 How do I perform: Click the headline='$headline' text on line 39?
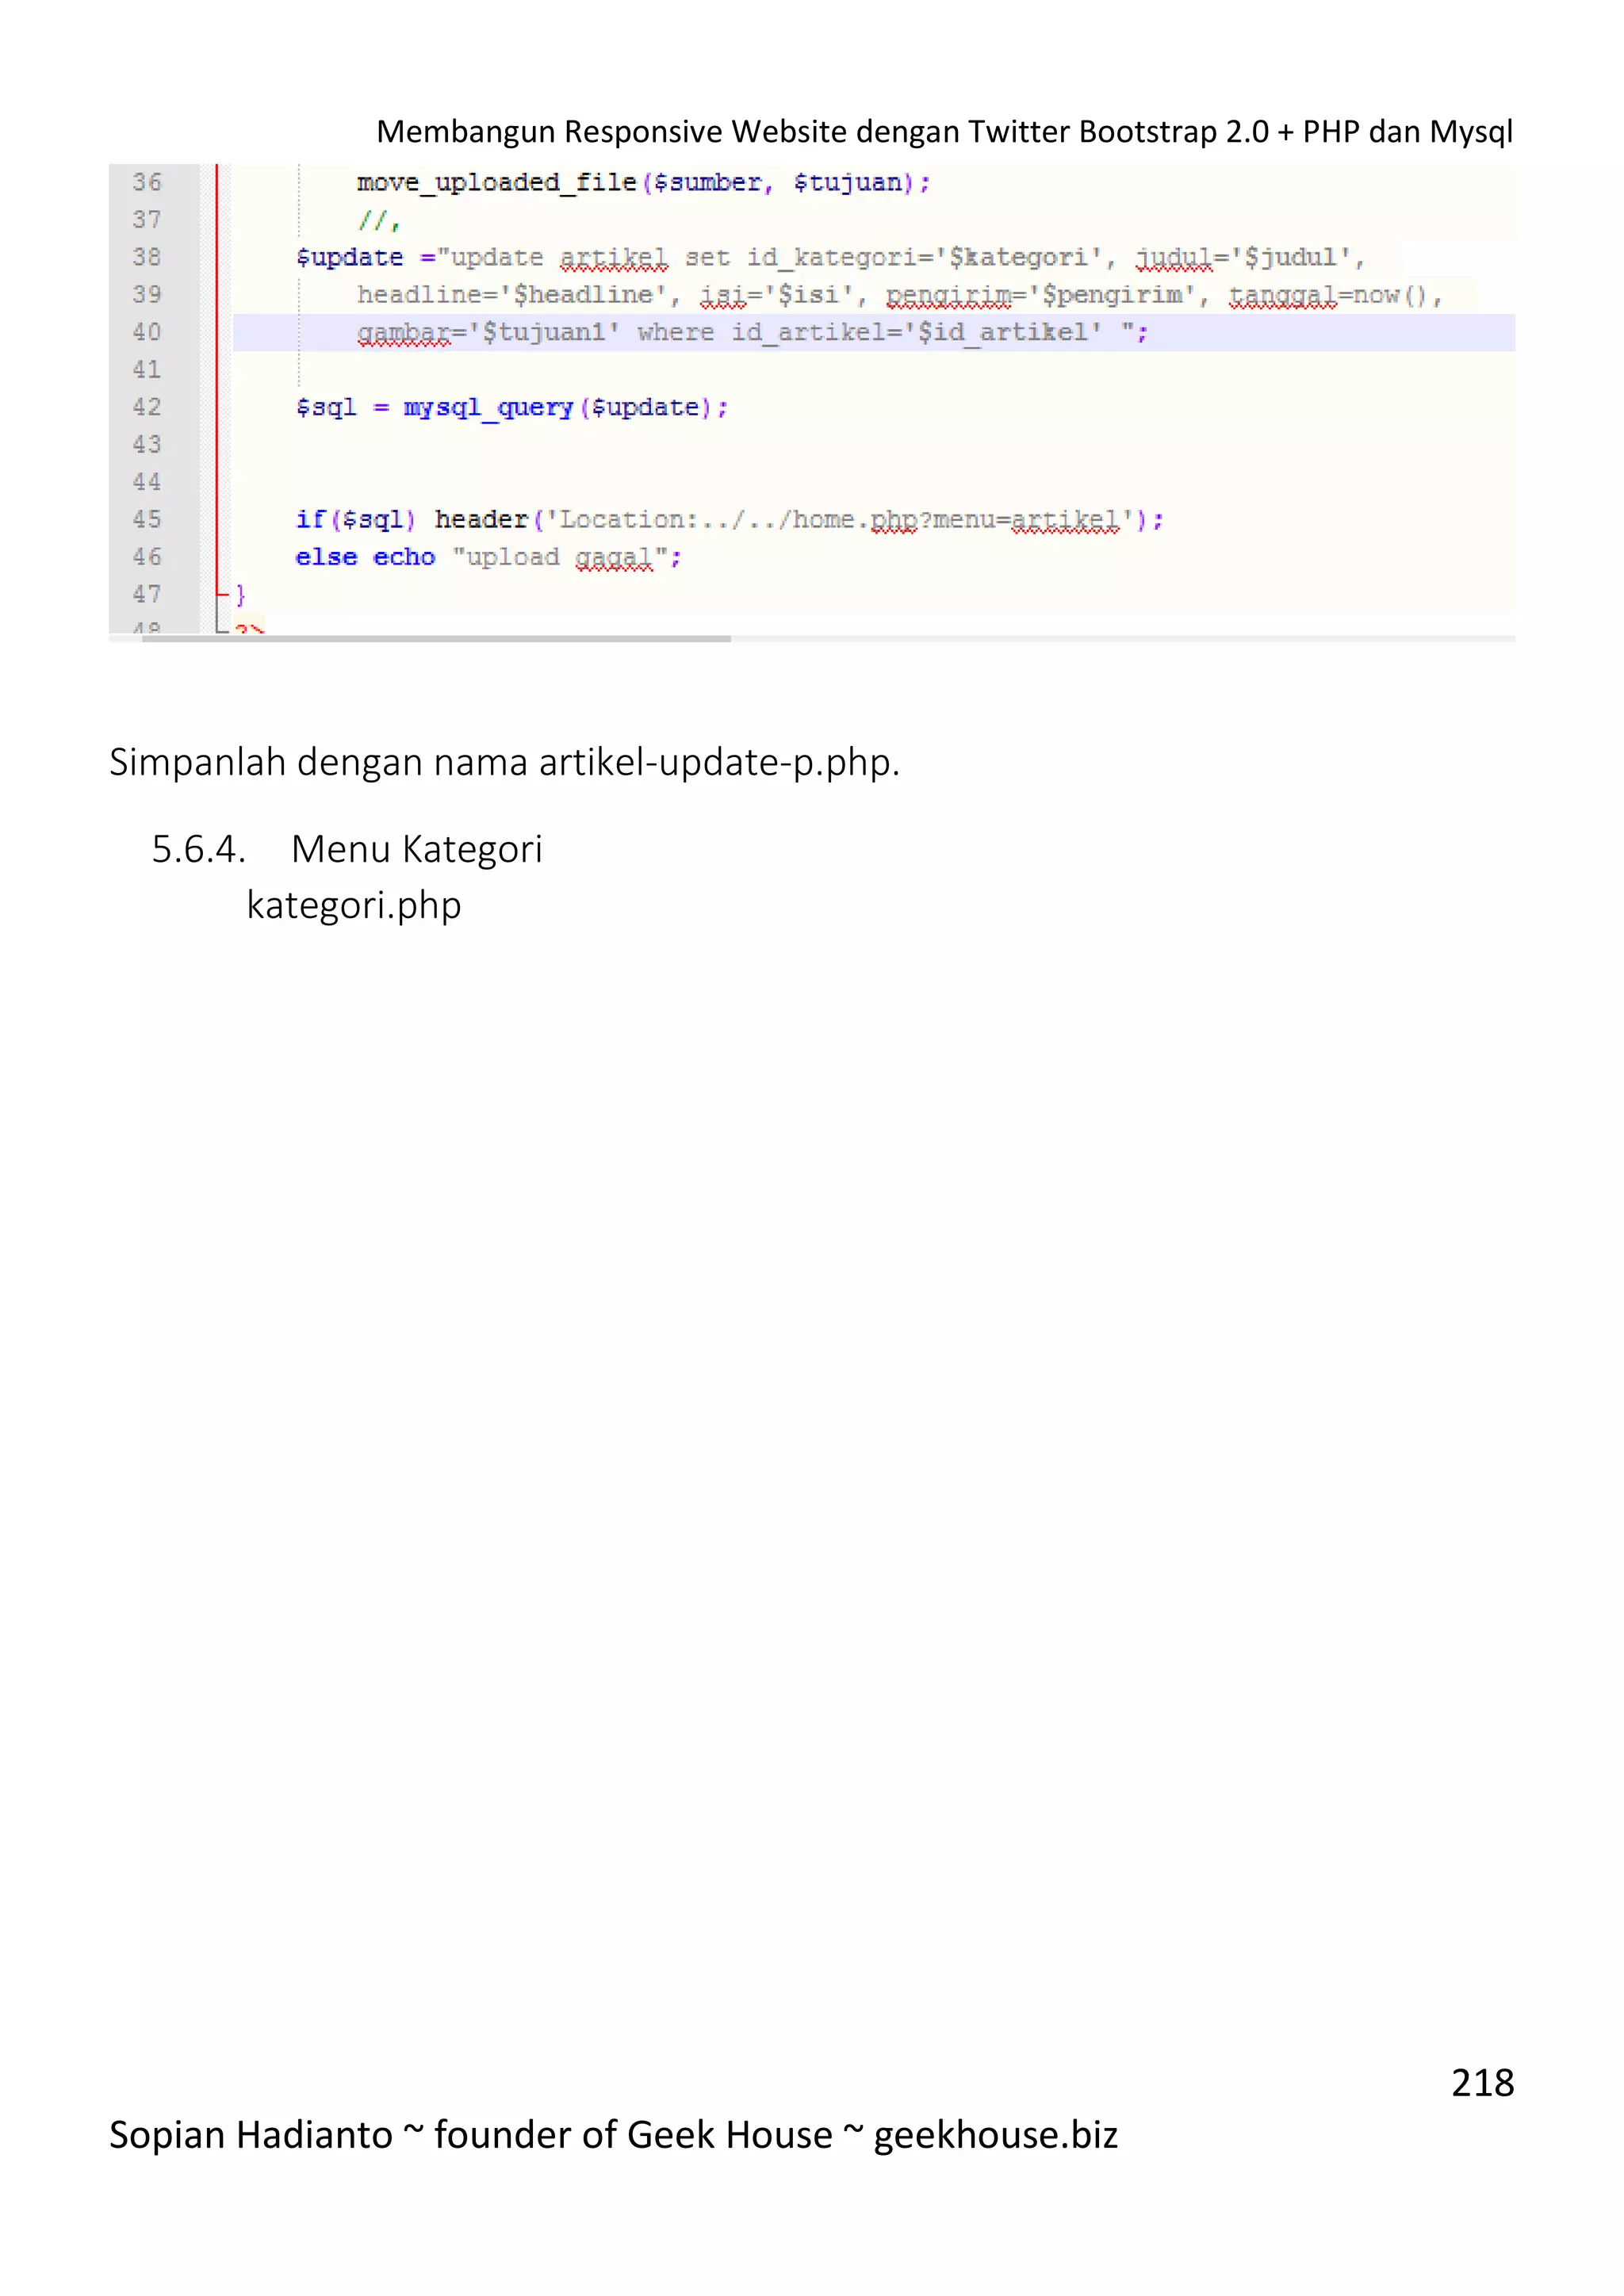pos(512,295)
